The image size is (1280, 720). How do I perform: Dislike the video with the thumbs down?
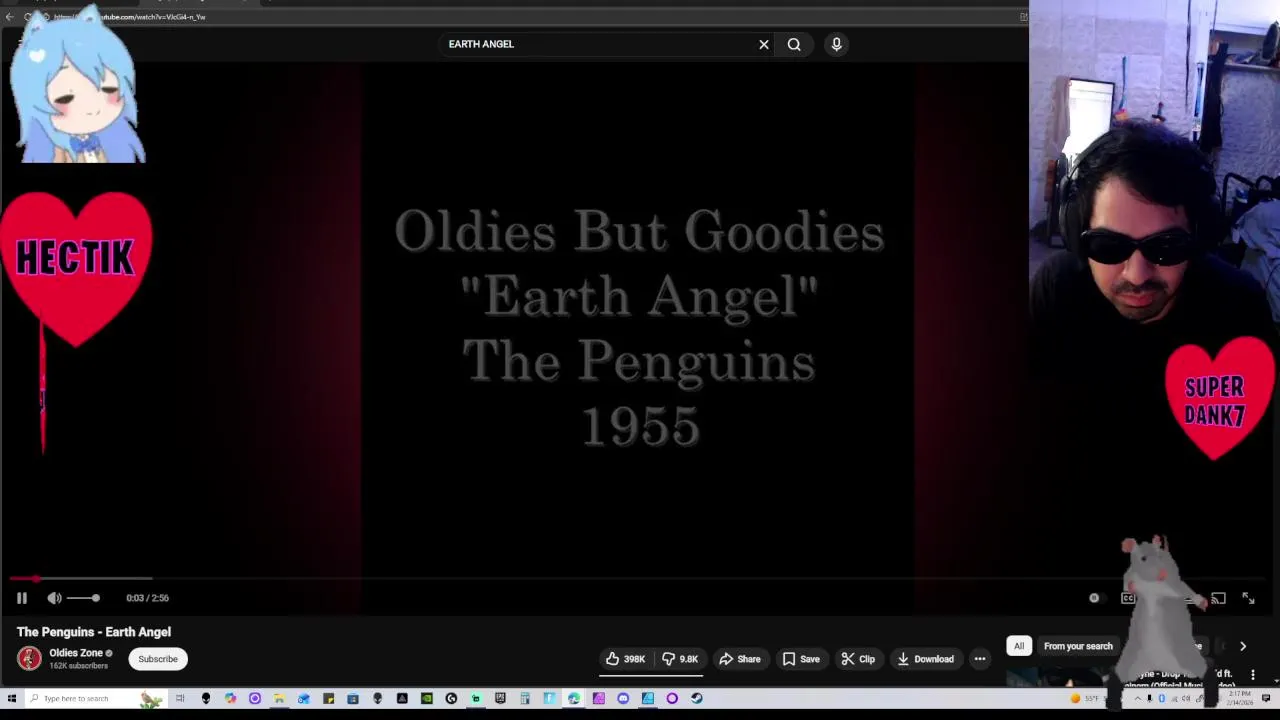pyautogui.click(x=680, y=659)
